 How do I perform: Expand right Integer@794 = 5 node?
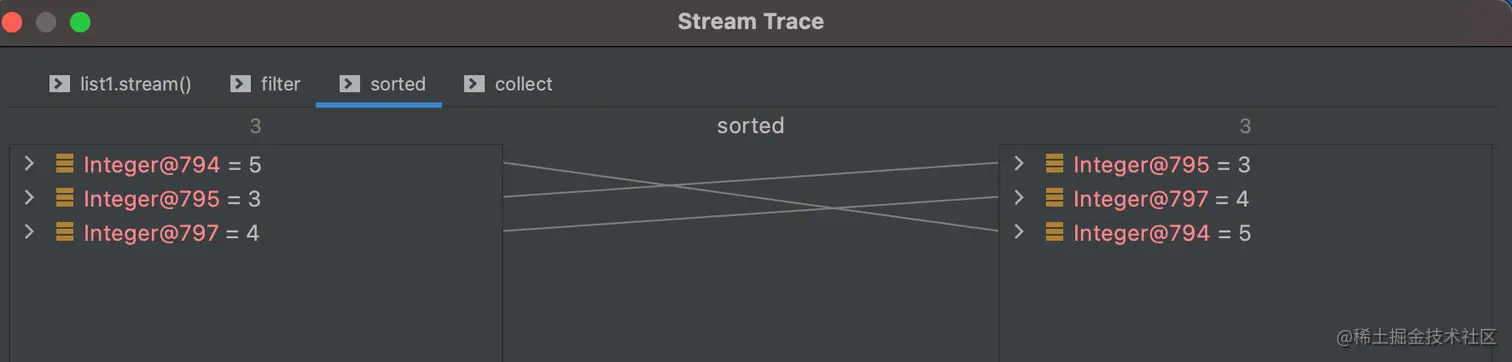[1019, 232]
